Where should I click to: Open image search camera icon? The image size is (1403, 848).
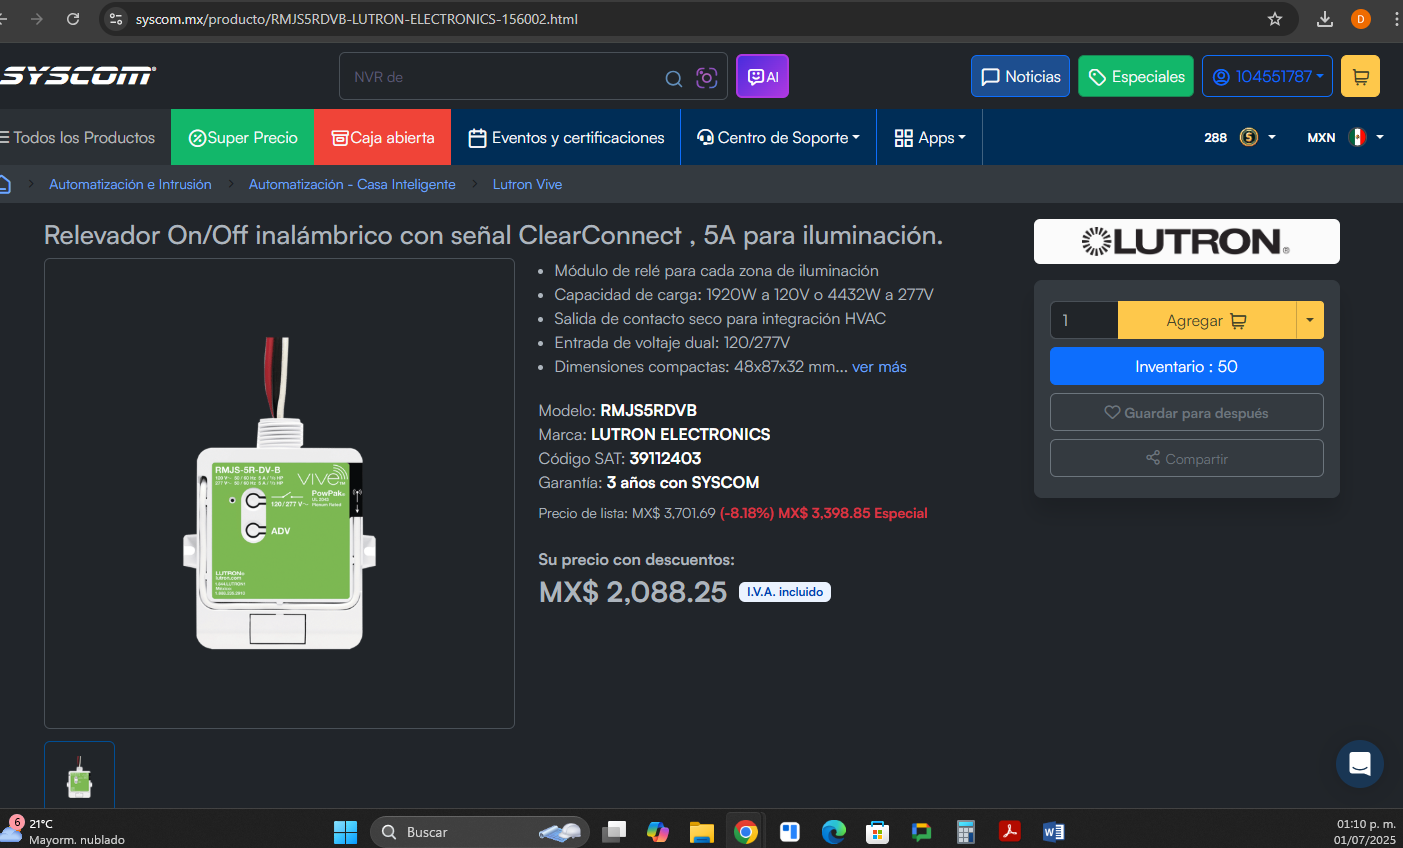pyautogui.click(x=707, y=77)
